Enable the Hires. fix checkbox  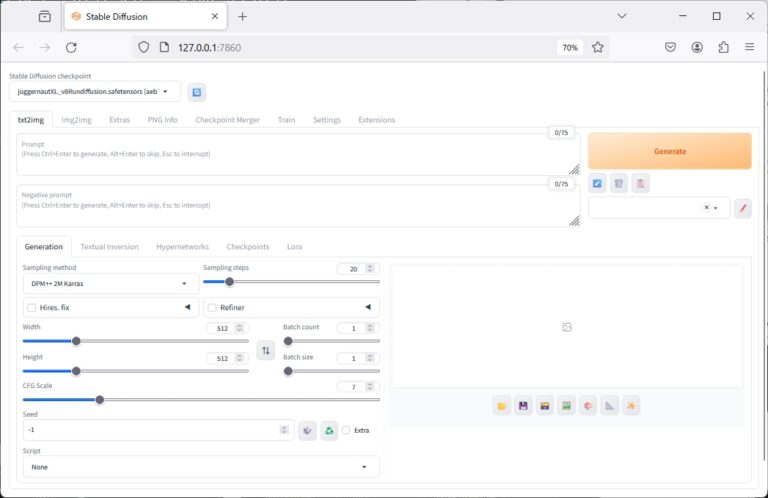click(32, 308)
